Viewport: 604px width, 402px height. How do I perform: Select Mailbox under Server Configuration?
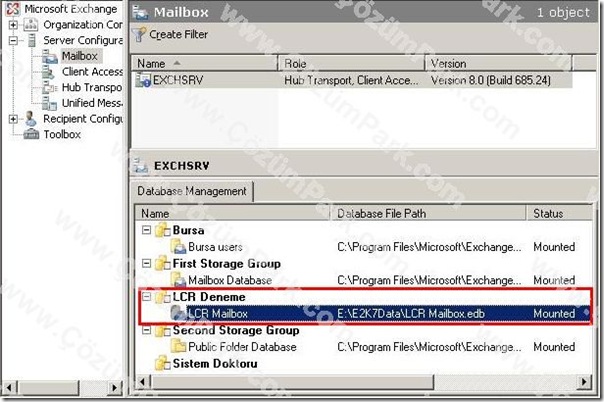click(x=79, y=56)
